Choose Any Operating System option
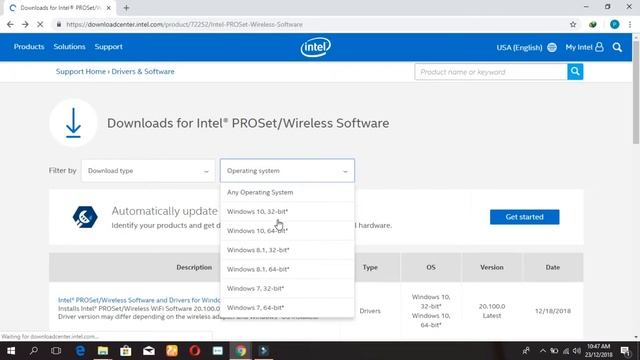The image size is (640, 360). [x=287, y=192]
